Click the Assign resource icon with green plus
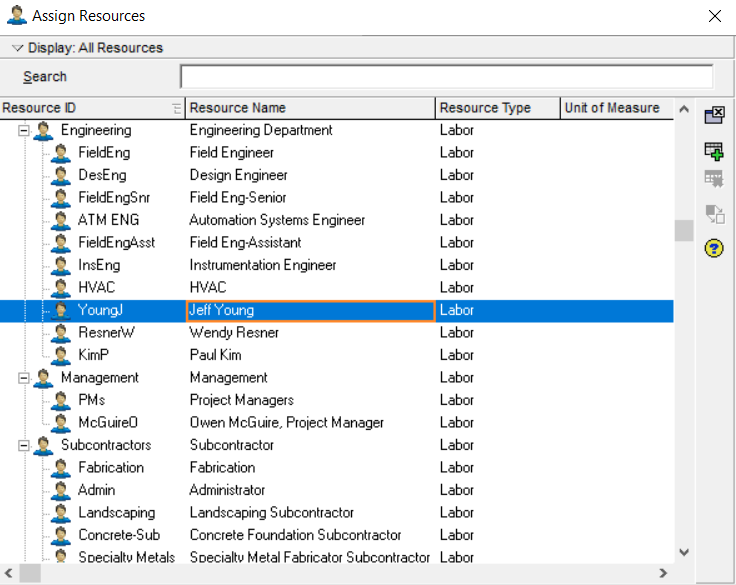 click(714, 151)
